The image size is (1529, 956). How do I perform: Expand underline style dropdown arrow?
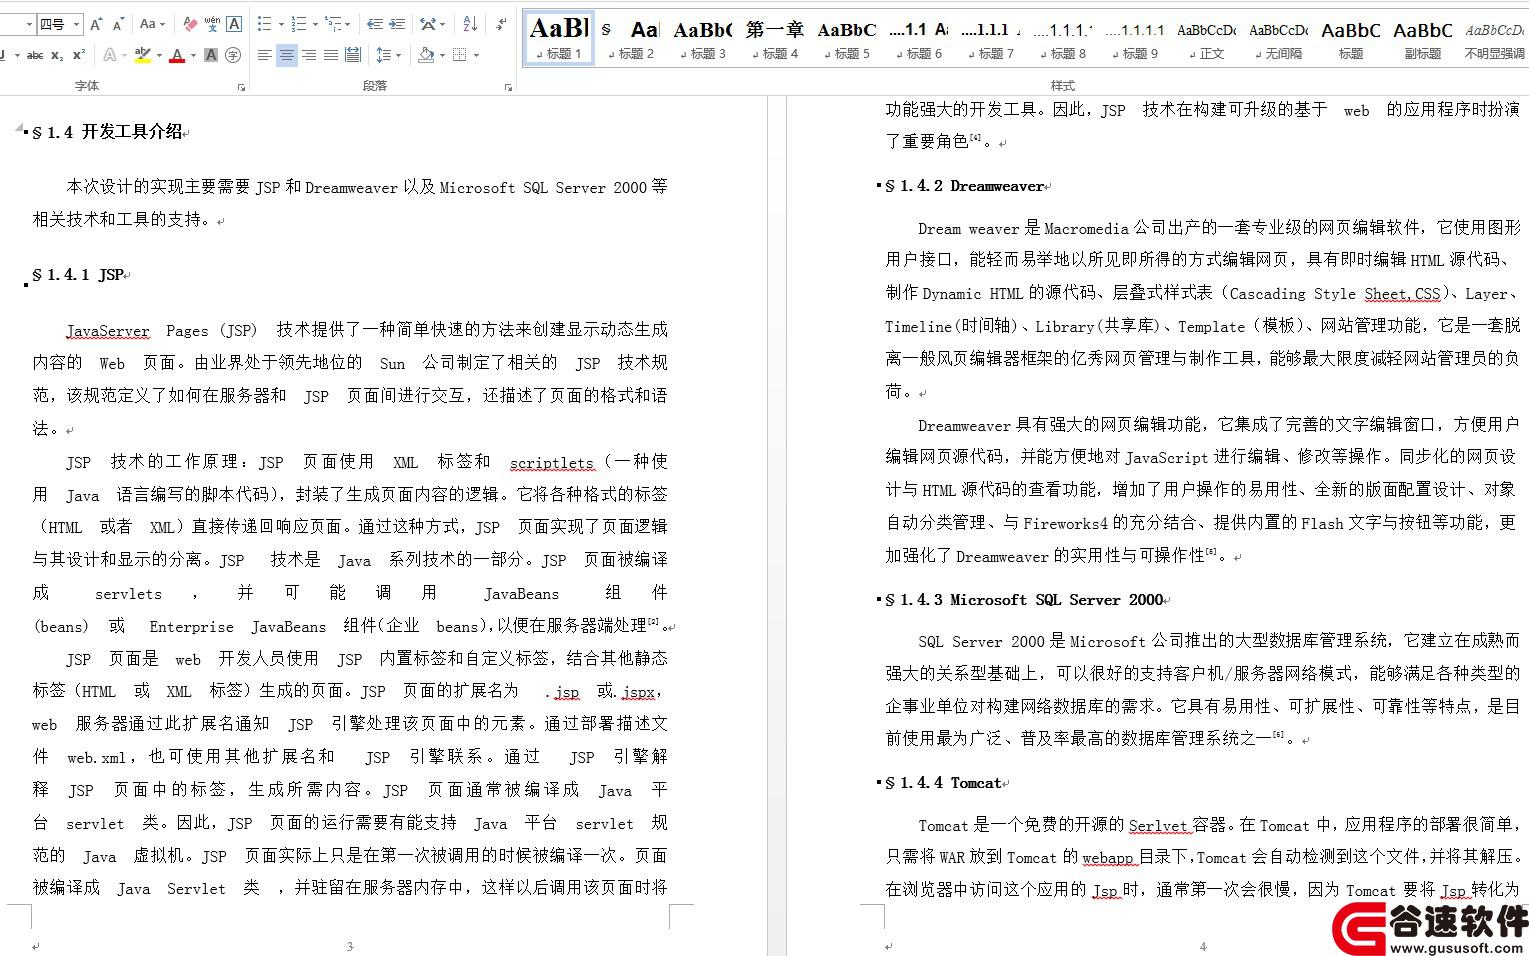(x=17, y=55)
